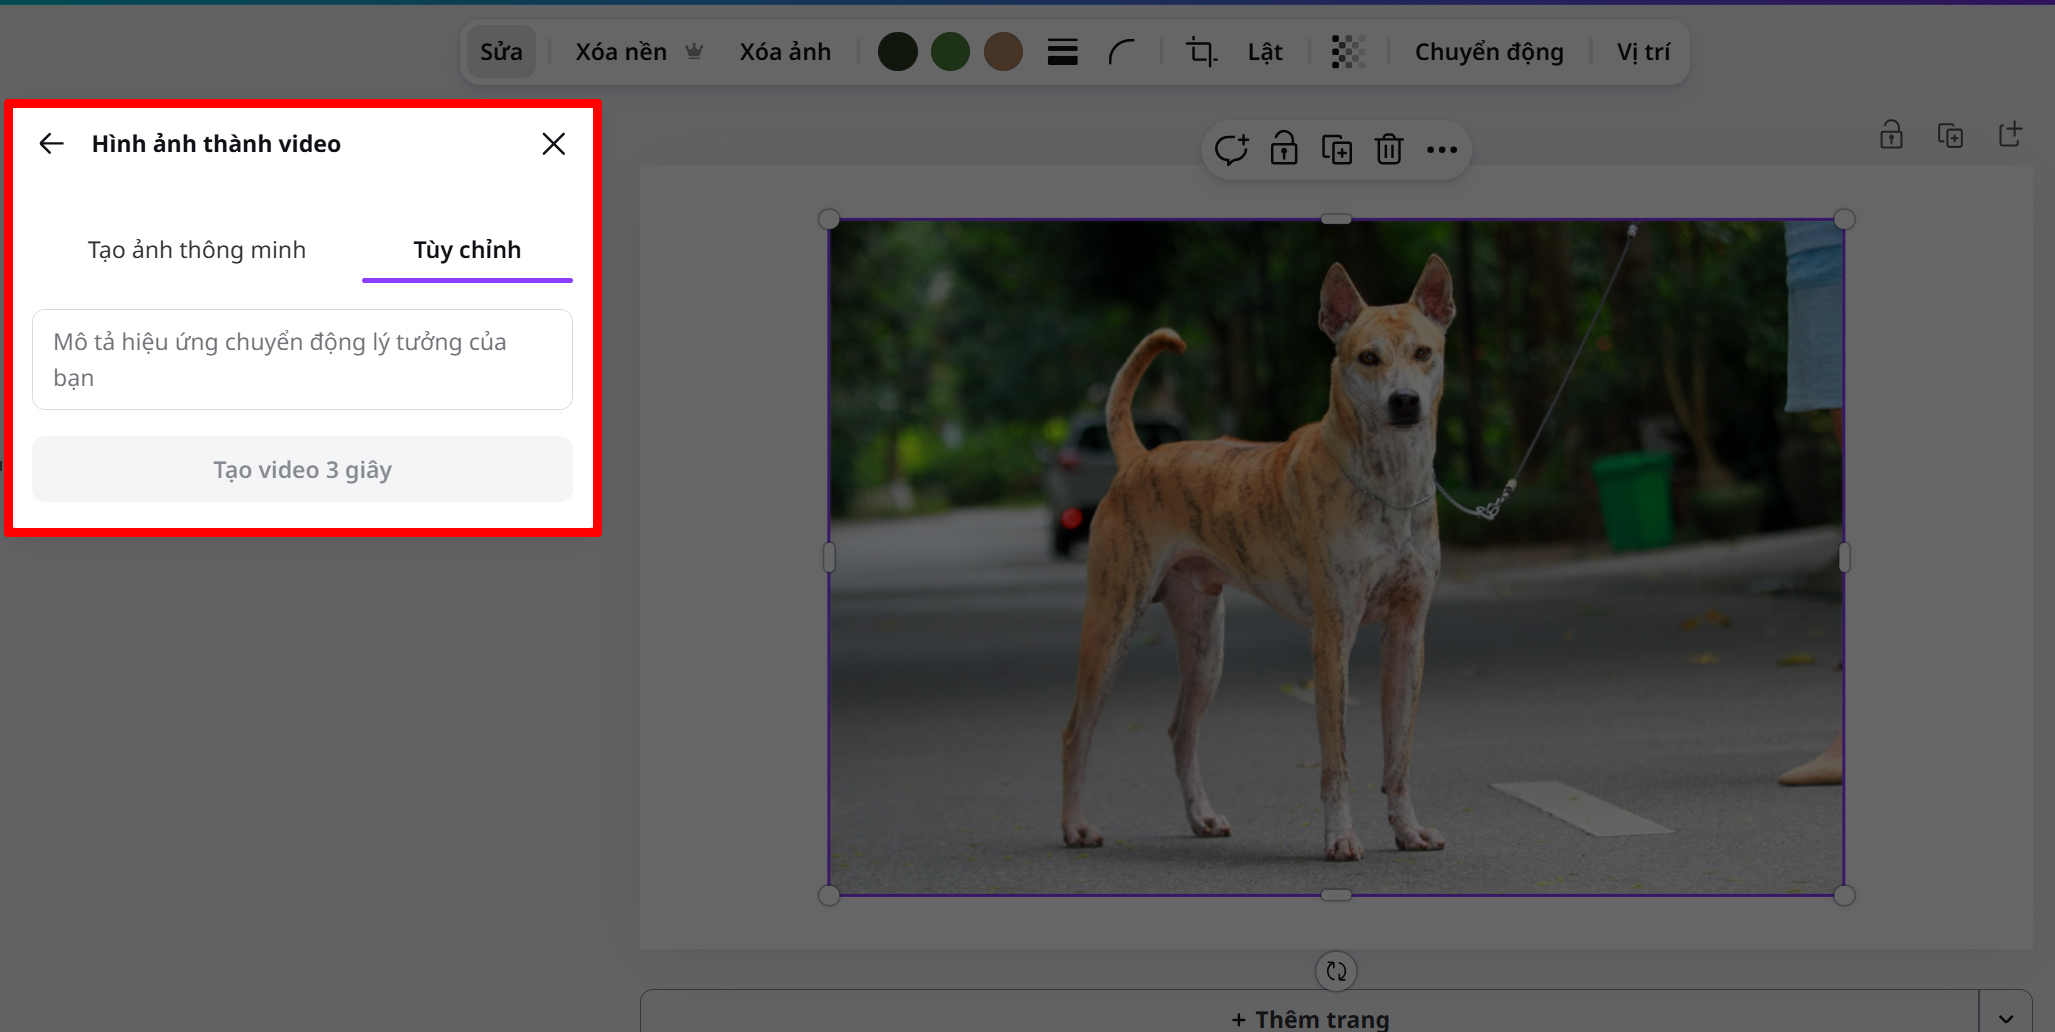Click Xóa nền to remove the background
Screen dimensions: 2055x1032
pos(620,51)
